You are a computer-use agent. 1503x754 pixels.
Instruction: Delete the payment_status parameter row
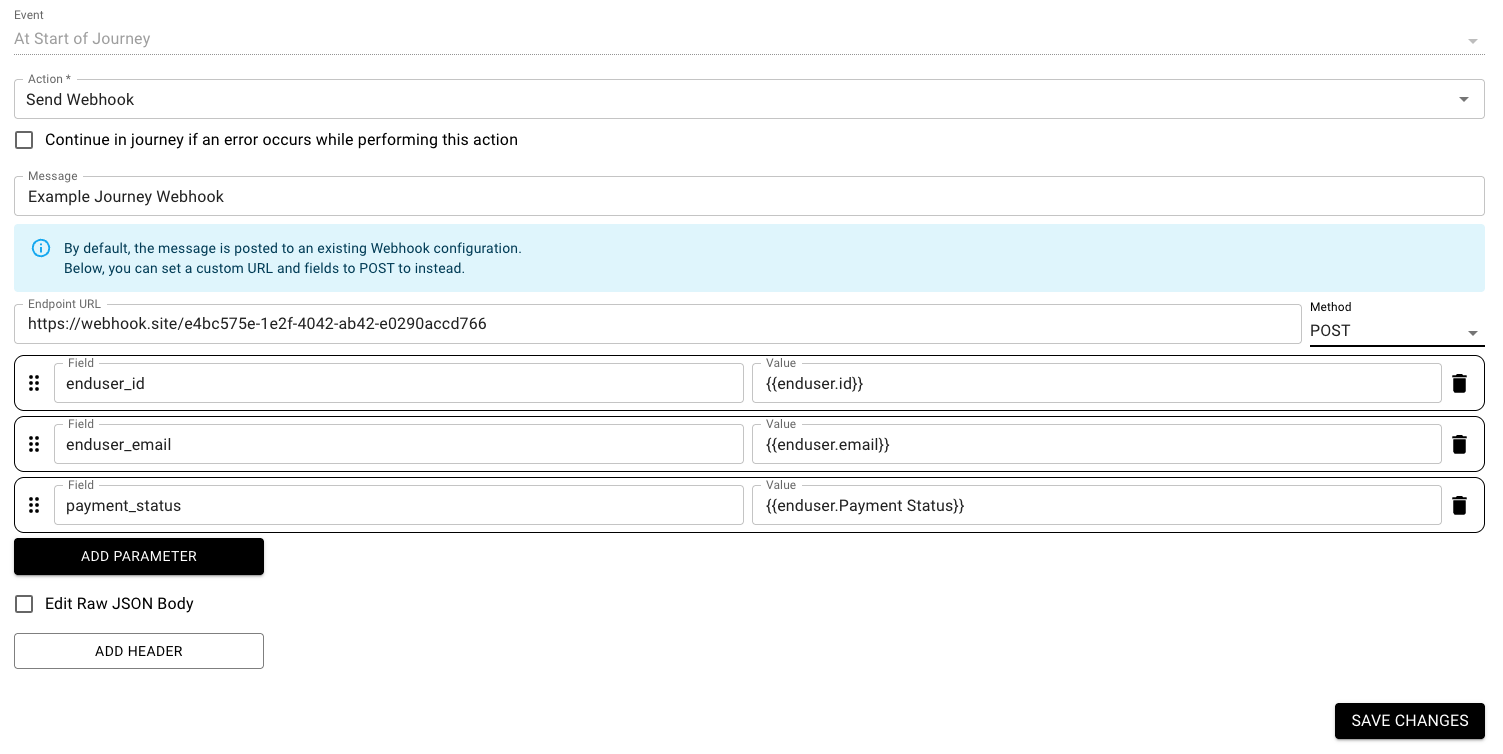pos(1459,505)
